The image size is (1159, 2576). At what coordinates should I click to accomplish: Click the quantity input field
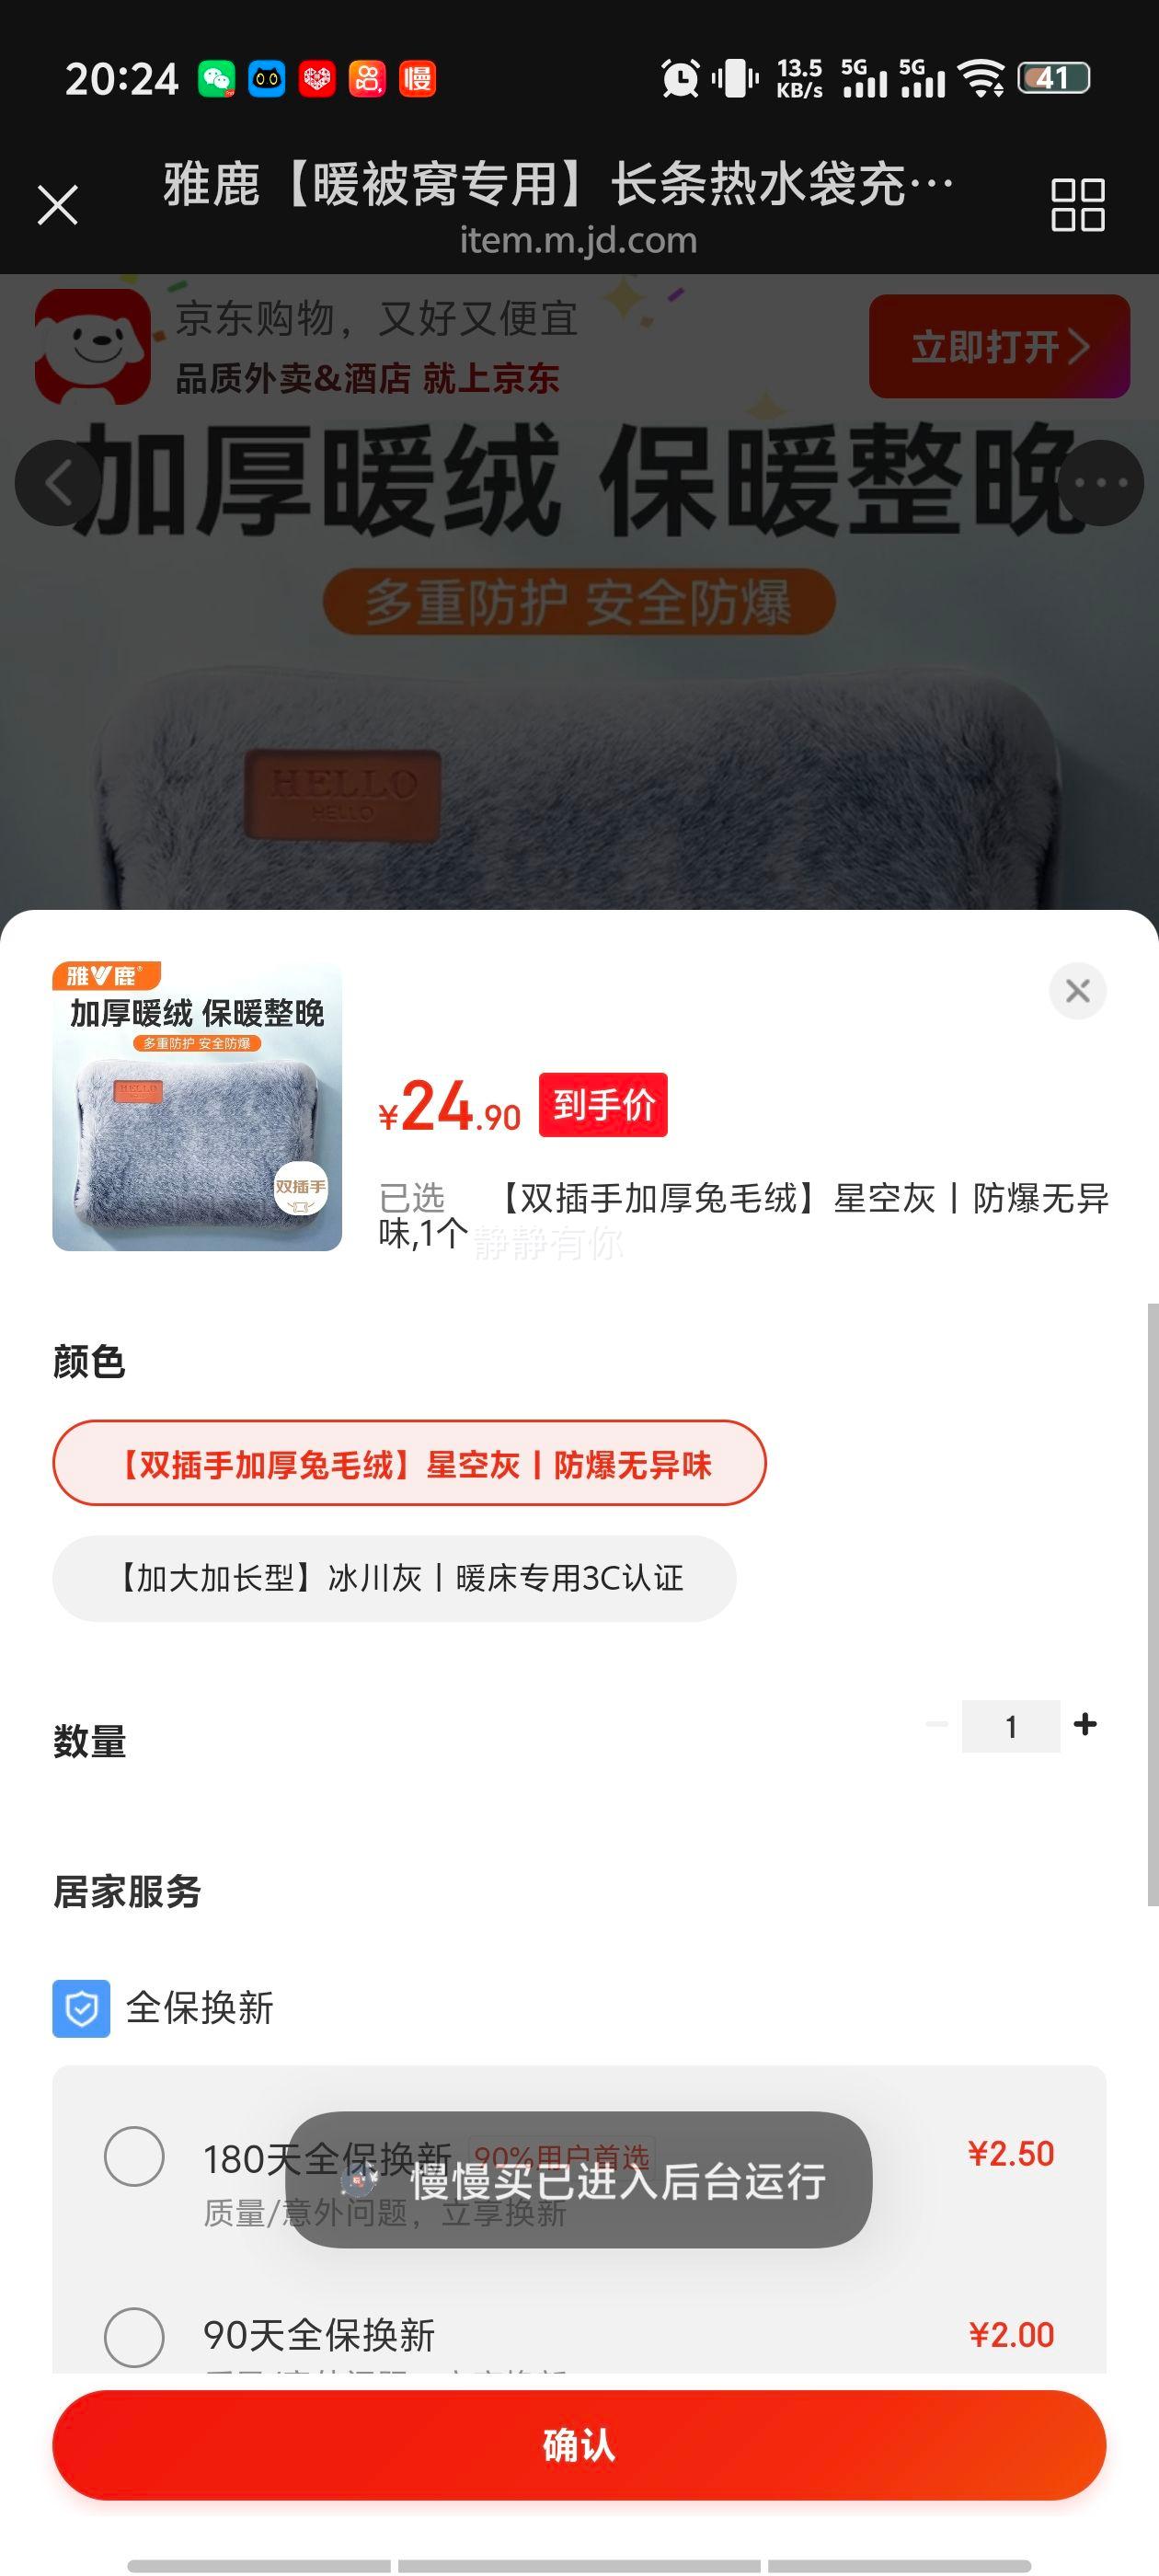coord(1010,1726)
